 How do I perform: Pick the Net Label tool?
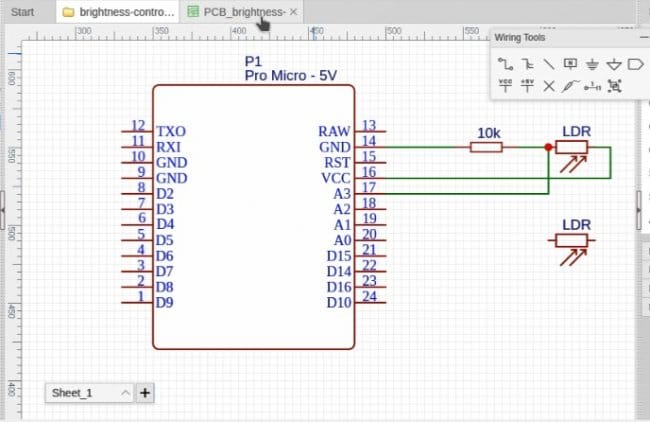(x=570, y=64)
